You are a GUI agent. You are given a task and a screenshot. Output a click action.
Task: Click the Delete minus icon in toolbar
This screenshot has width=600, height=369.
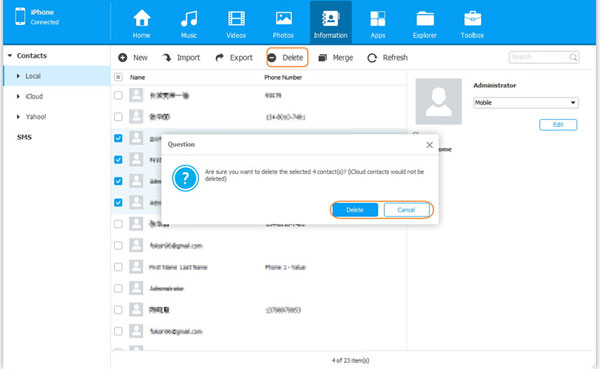(272, 57)
